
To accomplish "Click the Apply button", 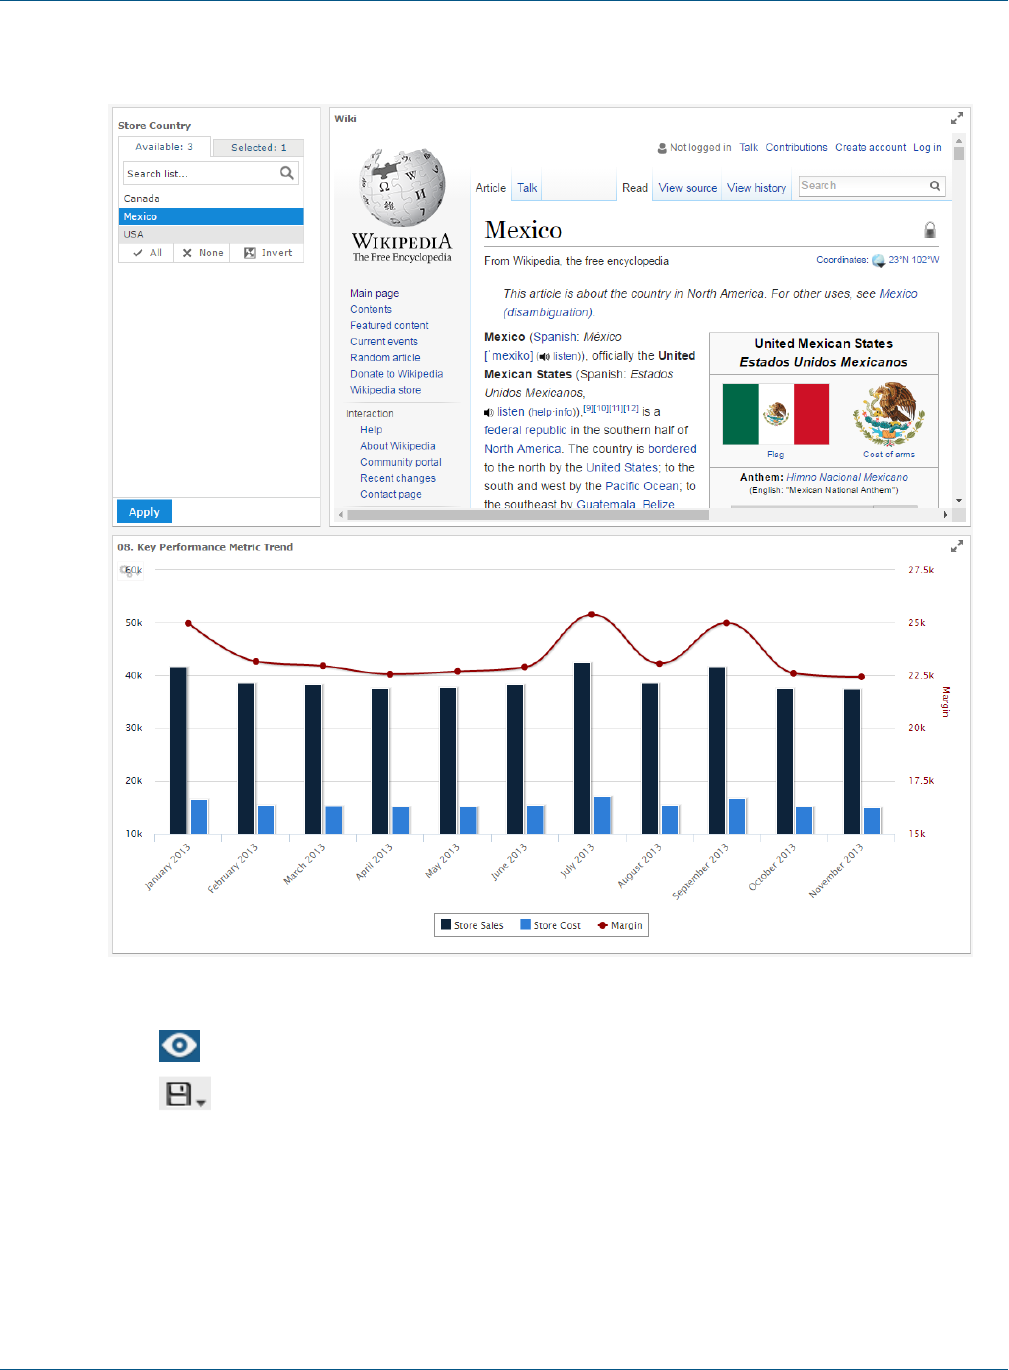I will pyautogui.click(x=144, y=512).
